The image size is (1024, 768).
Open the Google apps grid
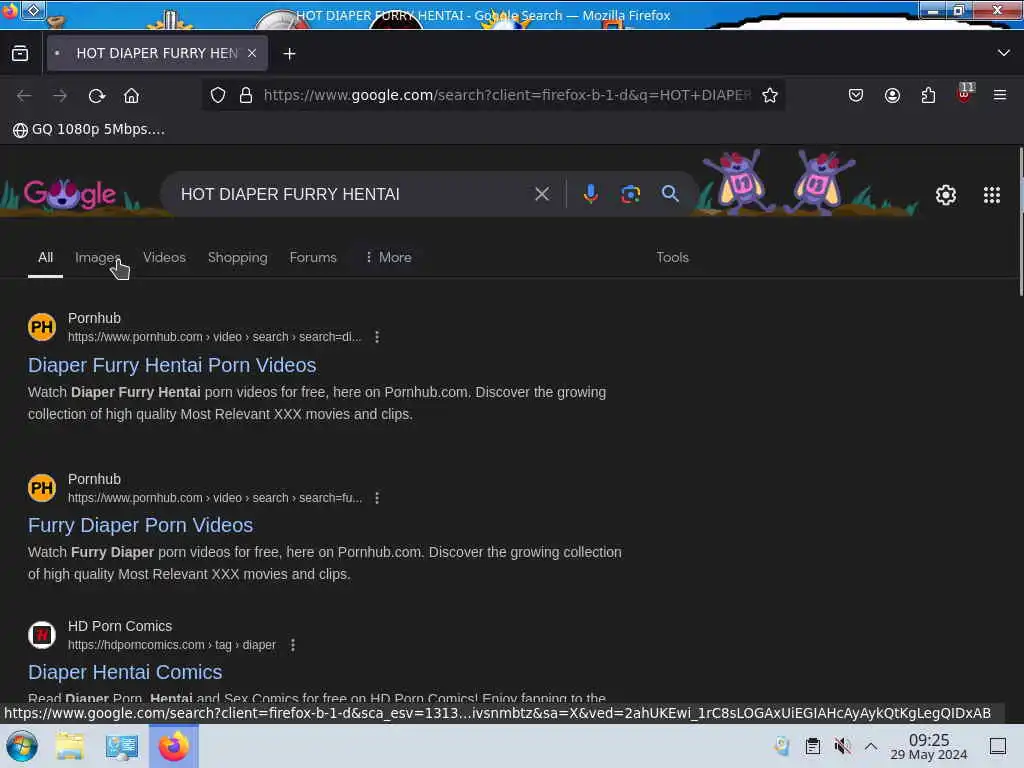[x=992, y=195]
